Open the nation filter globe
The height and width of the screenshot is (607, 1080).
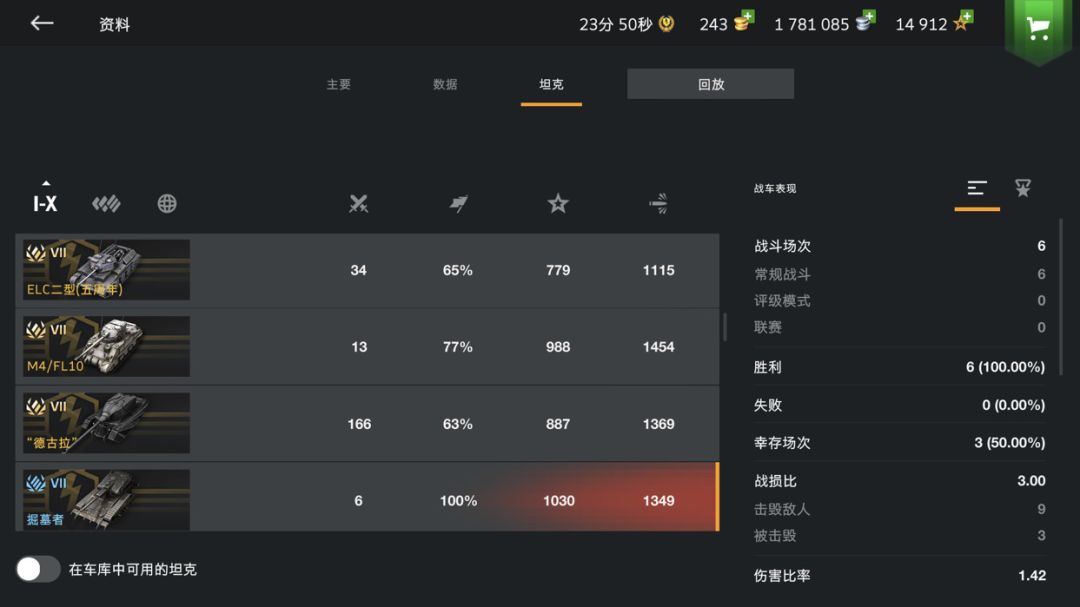167,204
